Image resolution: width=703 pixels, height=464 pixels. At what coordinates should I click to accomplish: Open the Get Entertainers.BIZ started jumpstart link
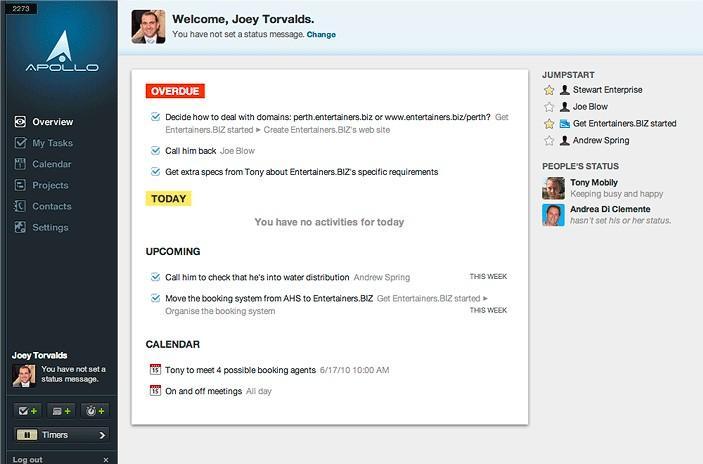[x=625, y=124]
